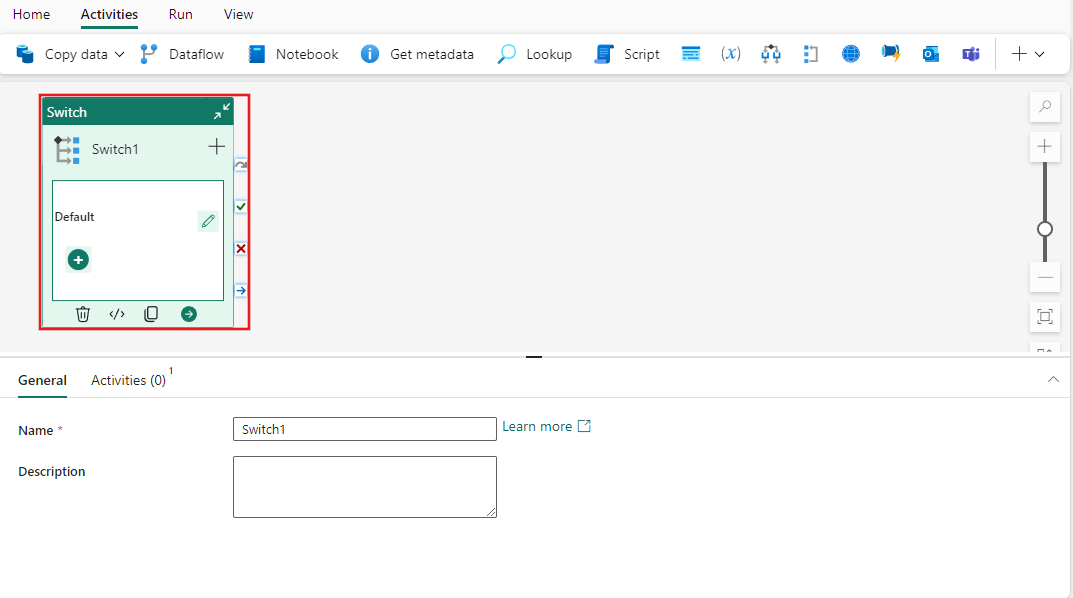
Task: Click the Learn more link
Action: click(x=539, y=426)
